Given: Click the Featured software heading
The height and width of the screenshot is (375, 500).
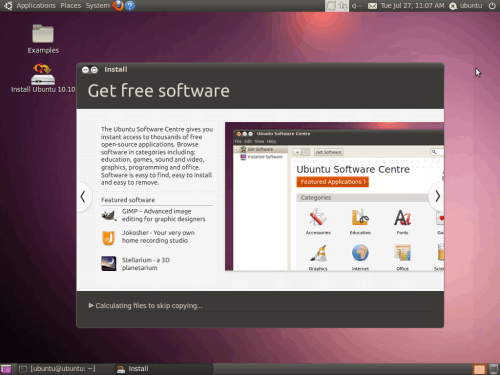Looking at the screenshot, I should (x=128, y=200).
